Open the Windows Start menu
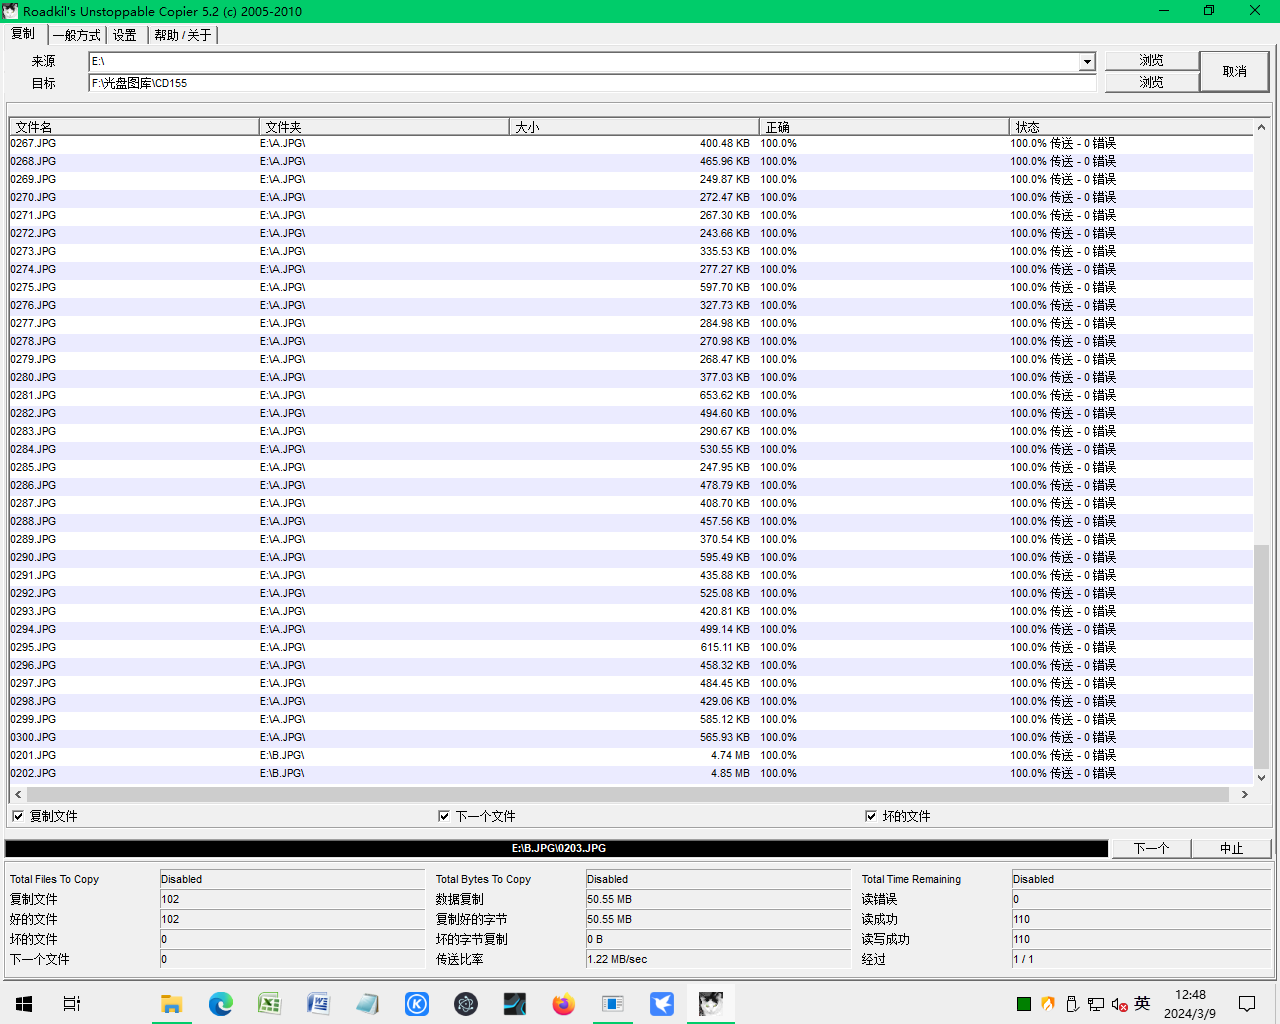 [24, 1003]
